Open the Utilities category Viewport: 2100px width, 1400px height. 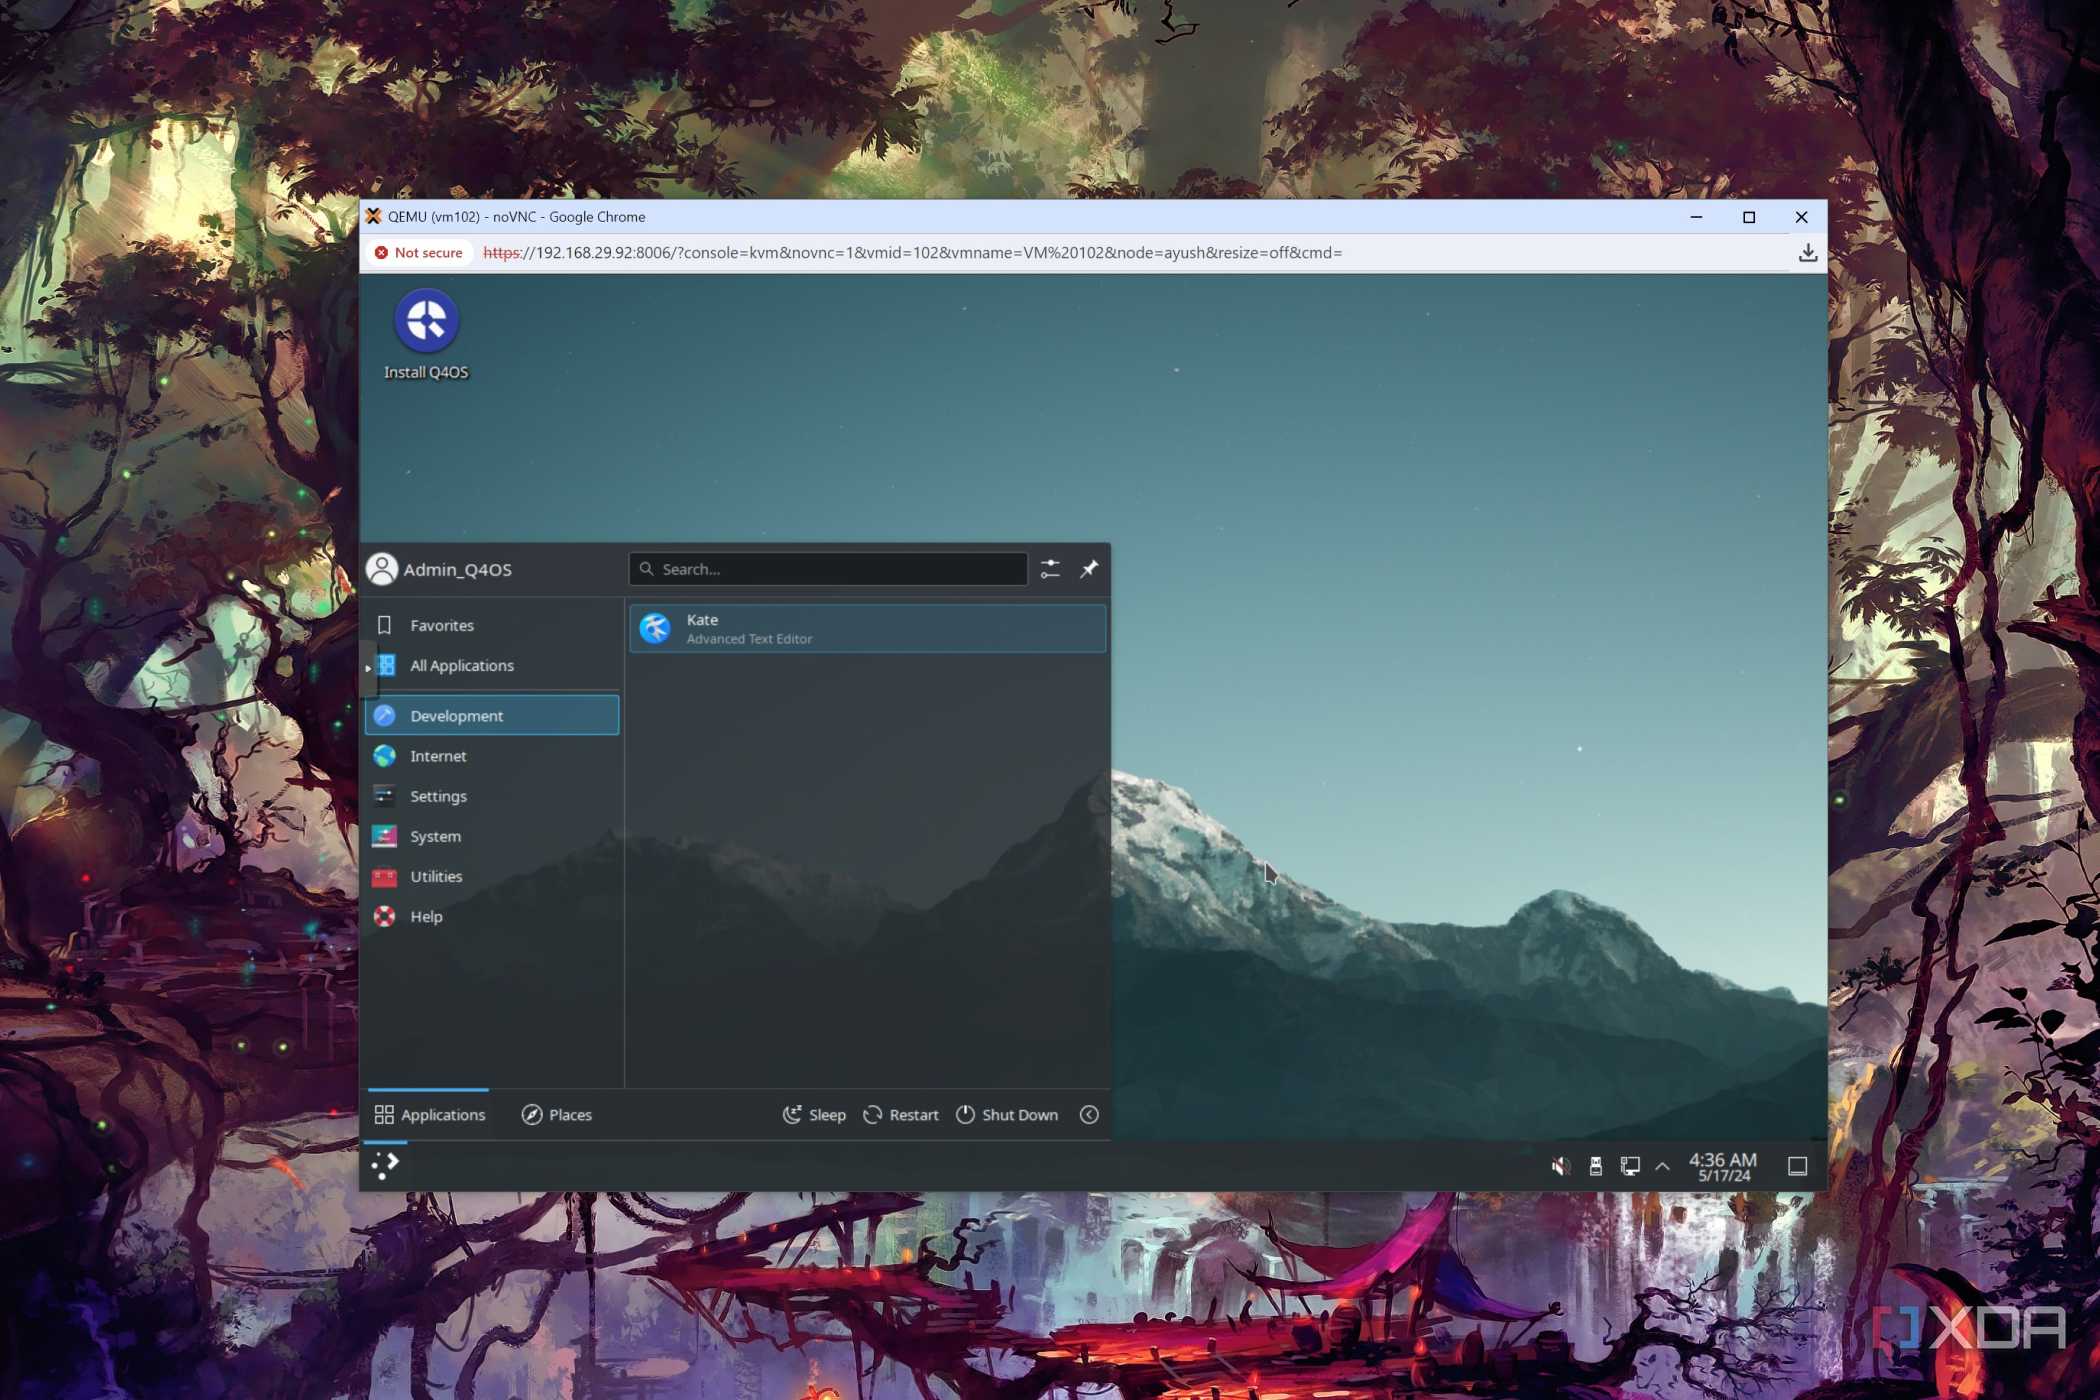(x=492, y=876)
